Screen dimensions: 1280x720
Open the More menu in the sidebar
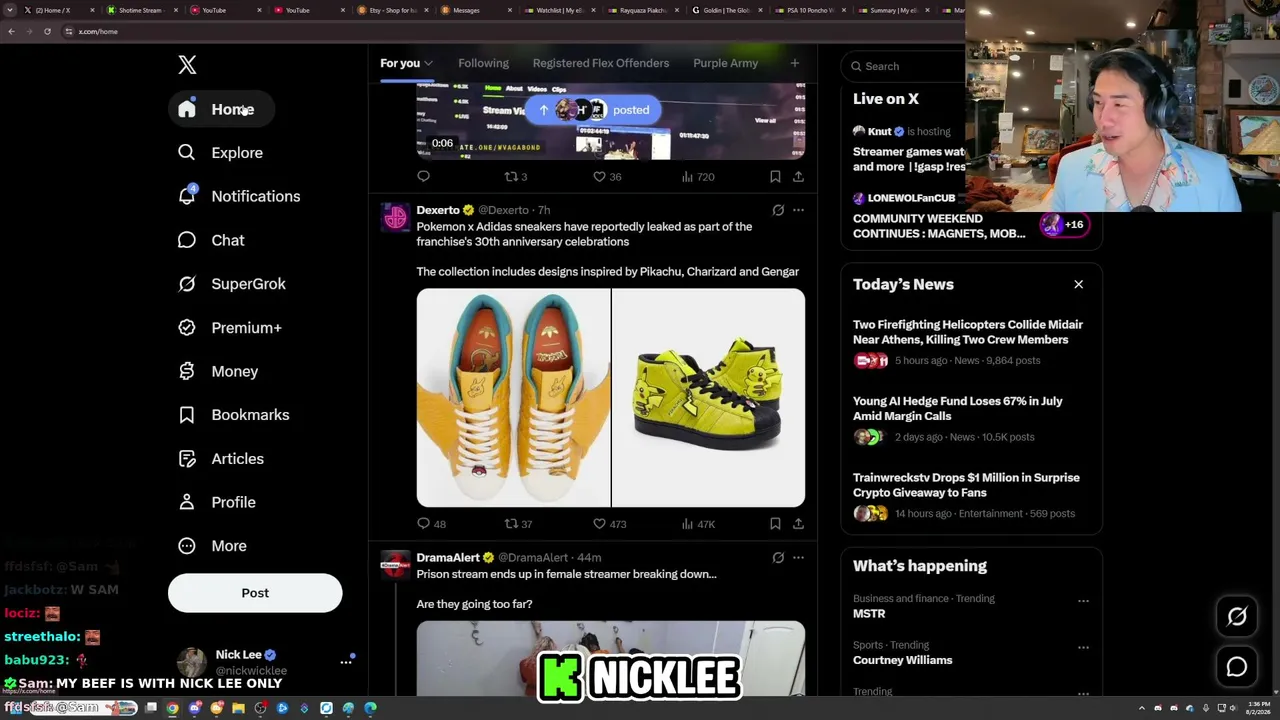pyautogui.click(x=212, y=546)
